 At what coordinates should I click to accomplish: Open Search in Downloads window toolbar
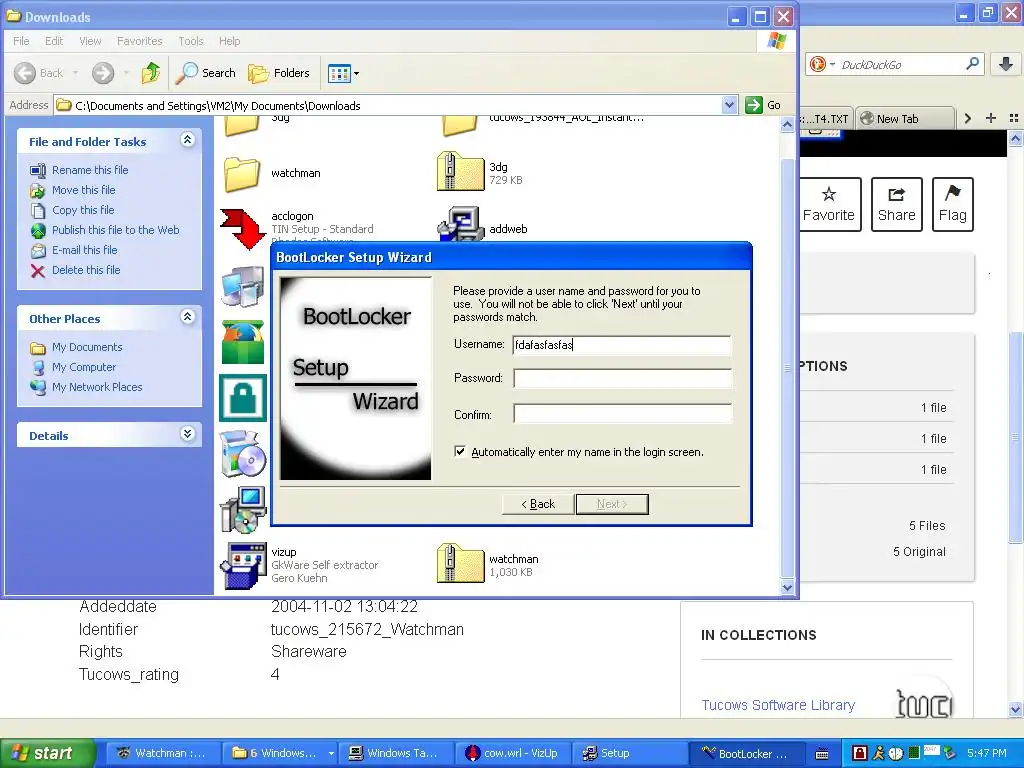(206, 72)
